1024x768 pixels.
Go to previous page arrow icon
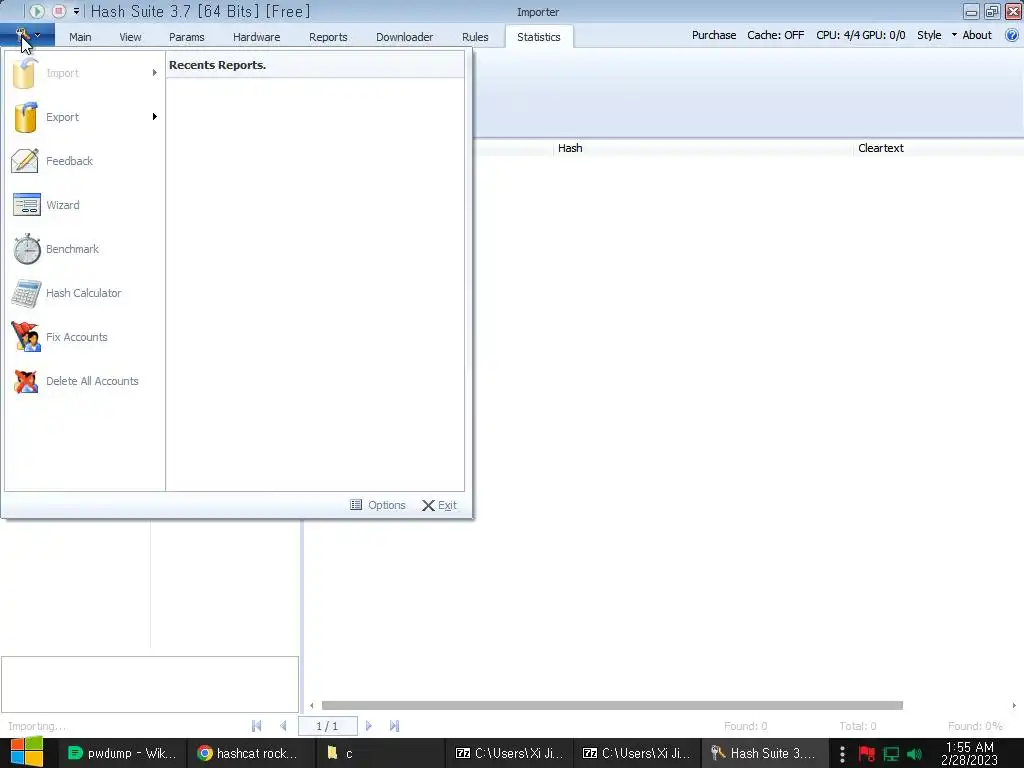tap(283, 726)
